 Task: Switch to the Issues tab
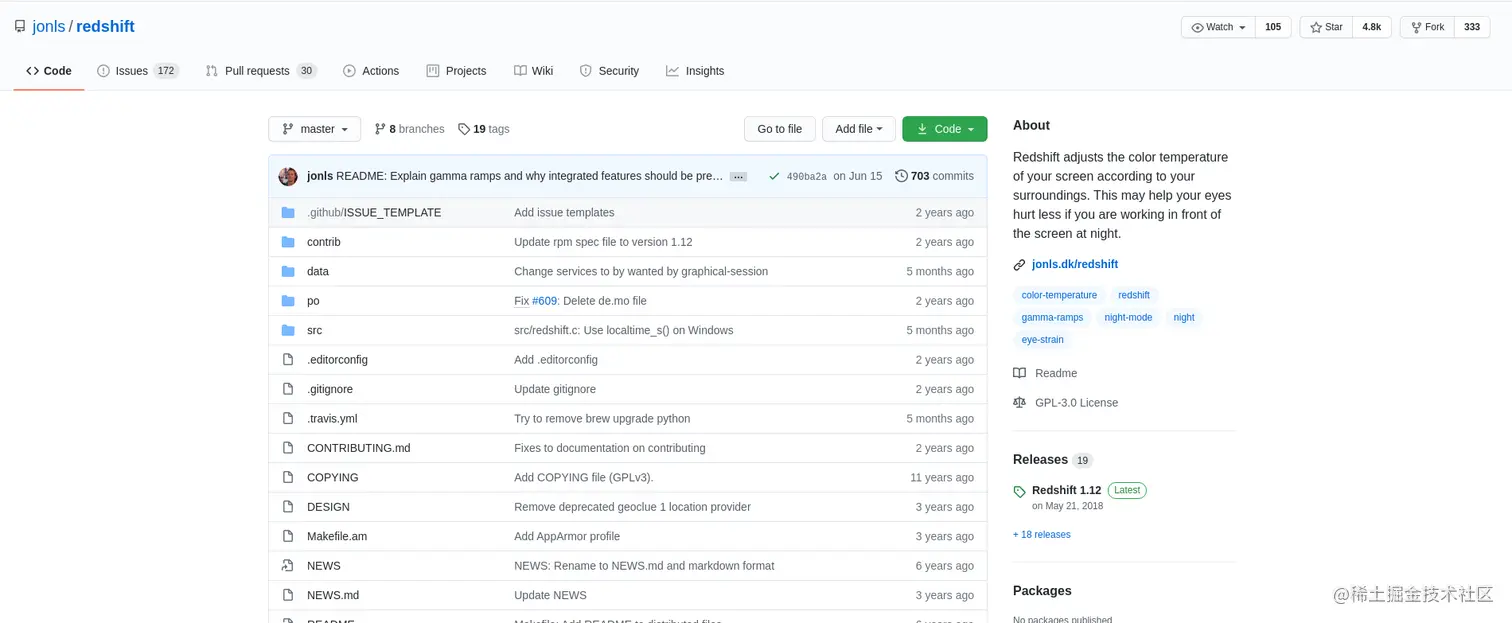[x=138, y=71]
